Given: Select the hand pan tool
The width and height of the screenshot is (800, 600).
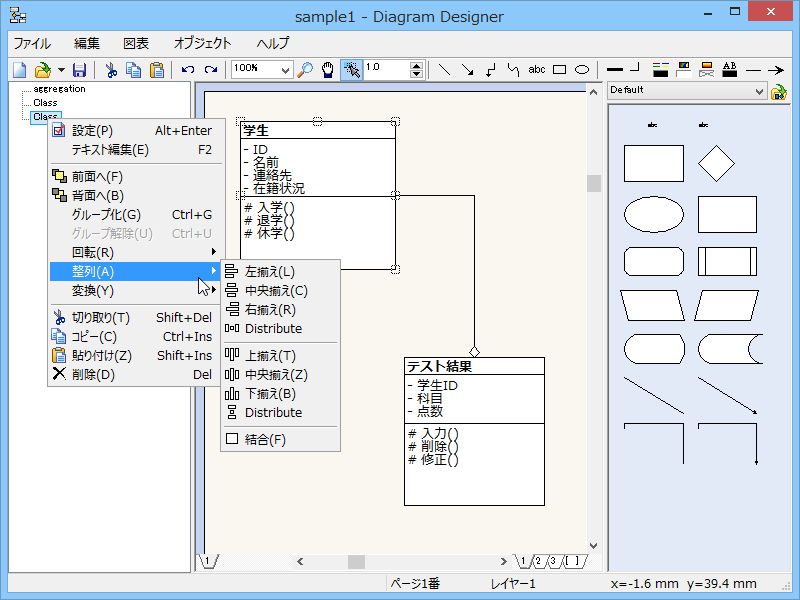Looking at the screenshot, I should point(328,70).
